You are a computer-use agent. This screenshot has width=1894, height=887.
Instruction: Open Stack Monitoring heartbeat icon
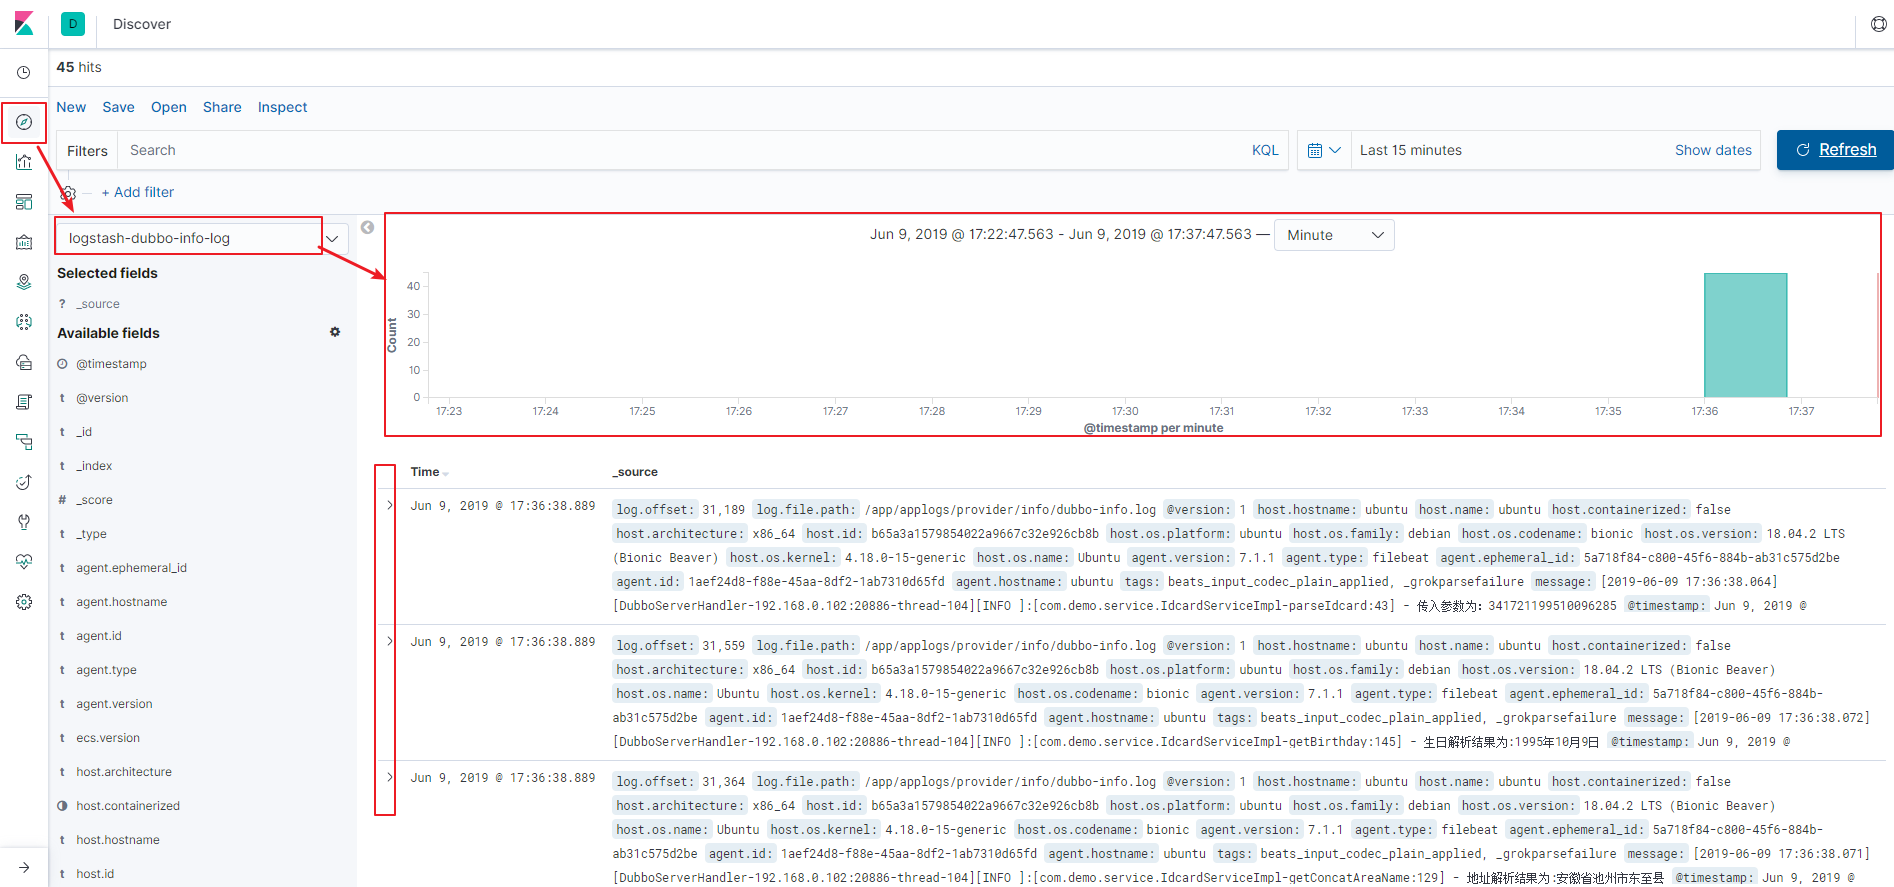tap(24, 562)
